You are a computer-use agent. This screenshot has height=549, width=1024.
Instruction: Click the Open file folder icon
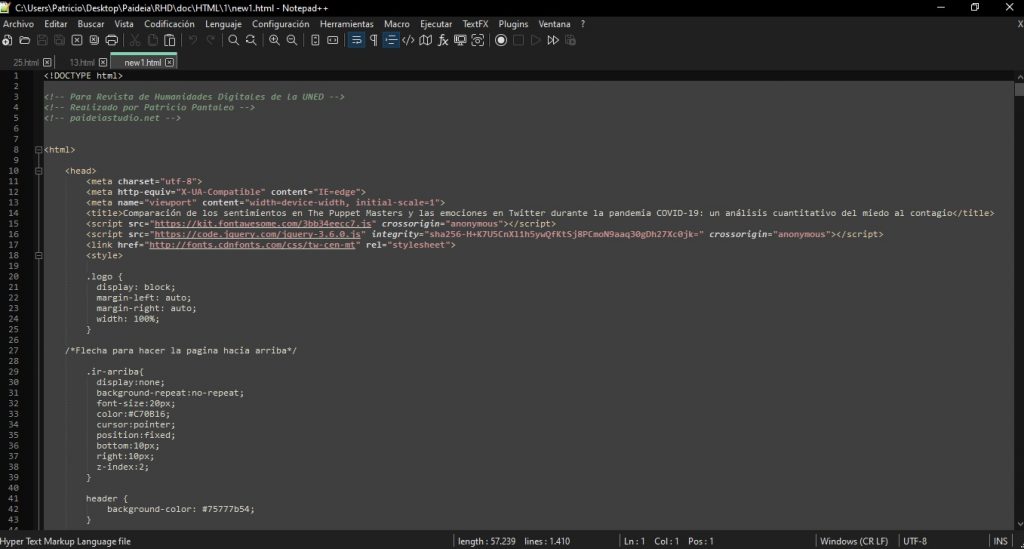tap(25, 40)
